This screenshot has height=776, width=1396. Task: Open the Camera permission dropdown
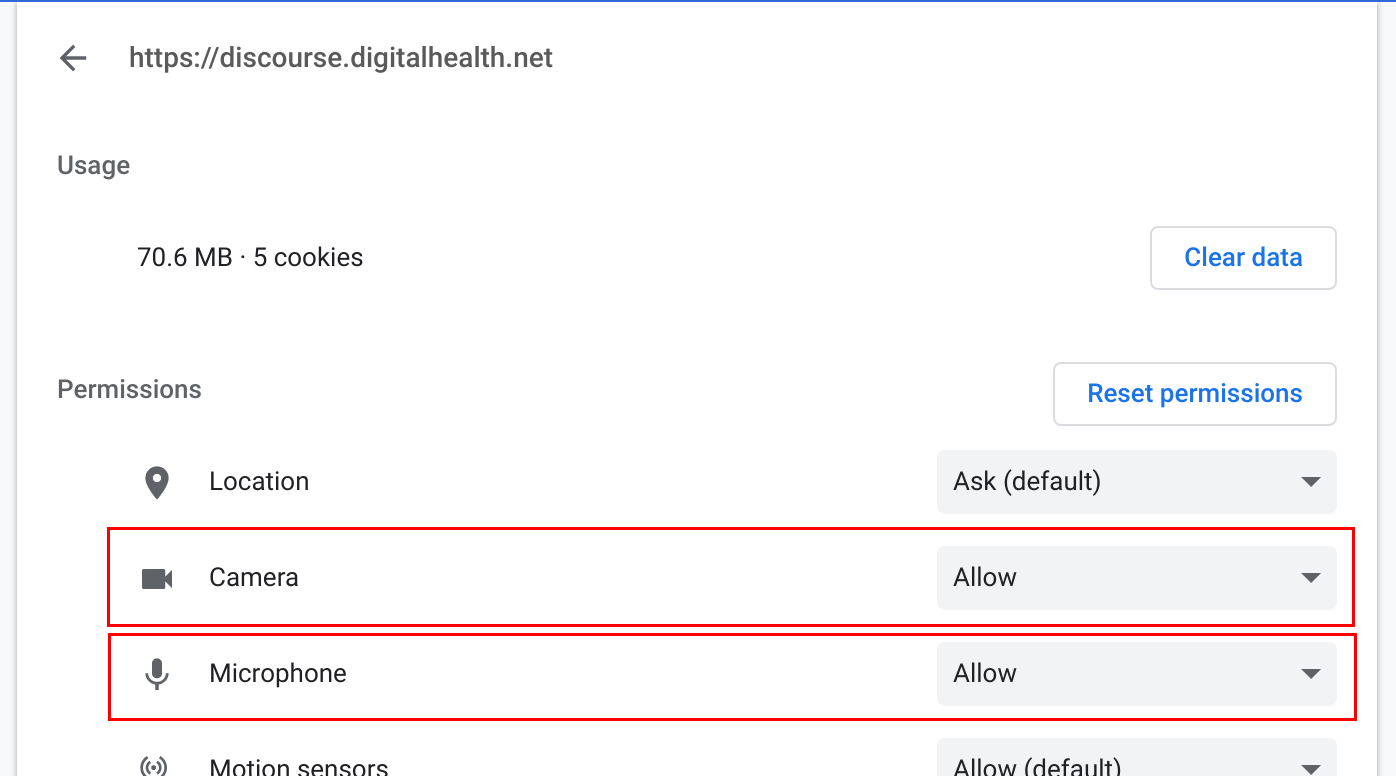tap(1136, 578)
